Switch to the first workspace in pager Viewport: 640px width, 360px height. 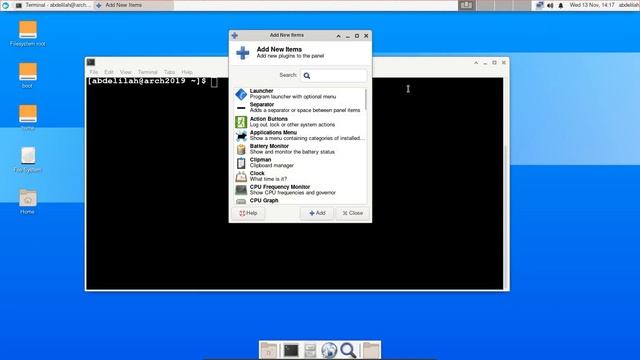click(467, 5)
